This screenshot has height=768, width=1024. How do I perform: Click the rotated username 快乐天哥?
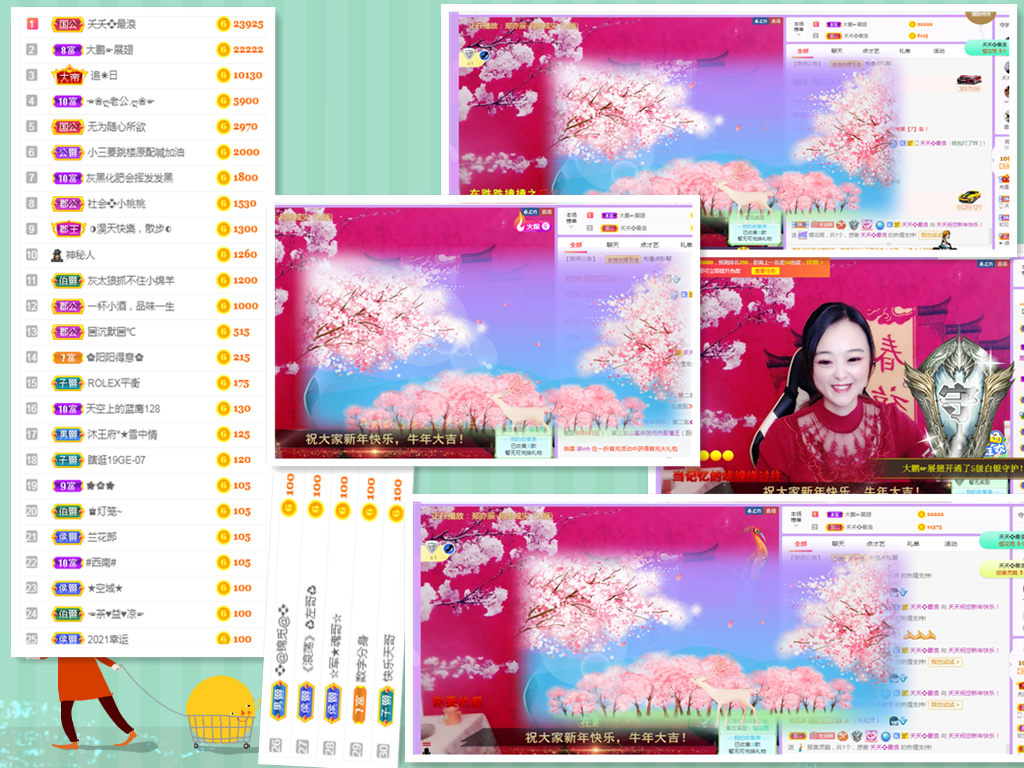pyautogui.click(x=389, y=658)
